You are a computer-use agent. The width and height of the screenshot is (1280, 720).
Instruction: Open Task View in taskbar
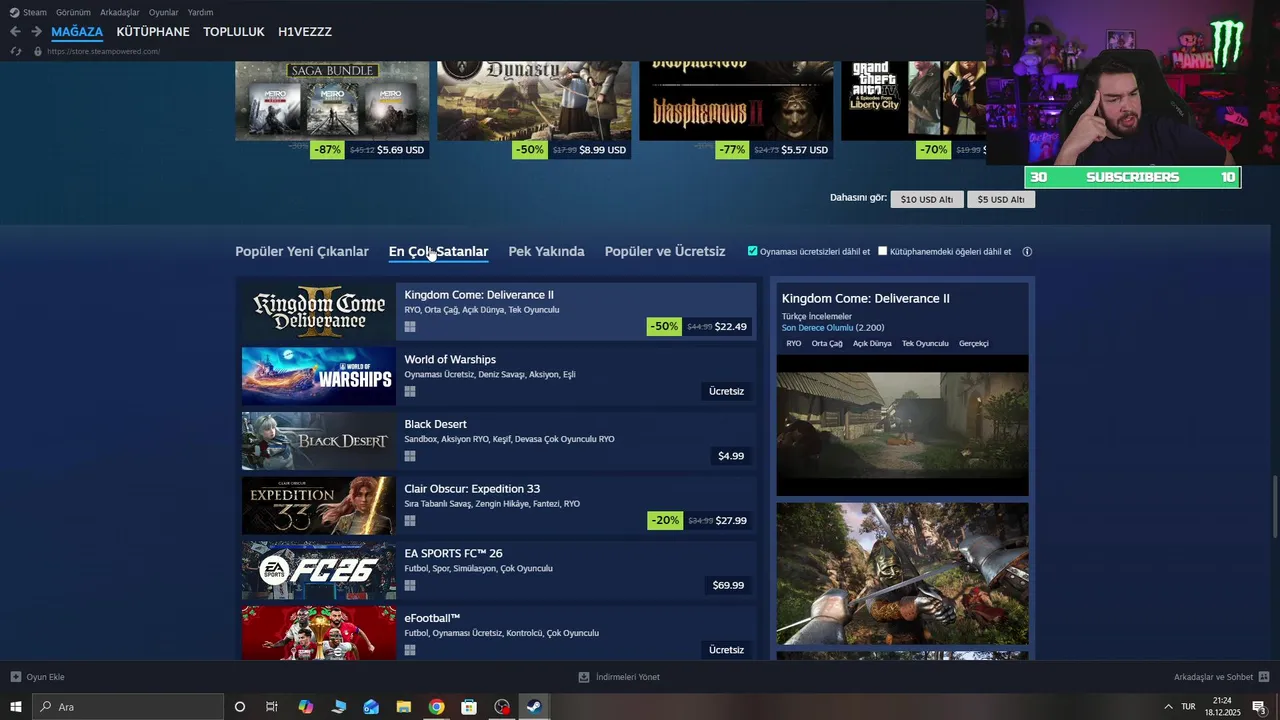(x=272, y=707)
